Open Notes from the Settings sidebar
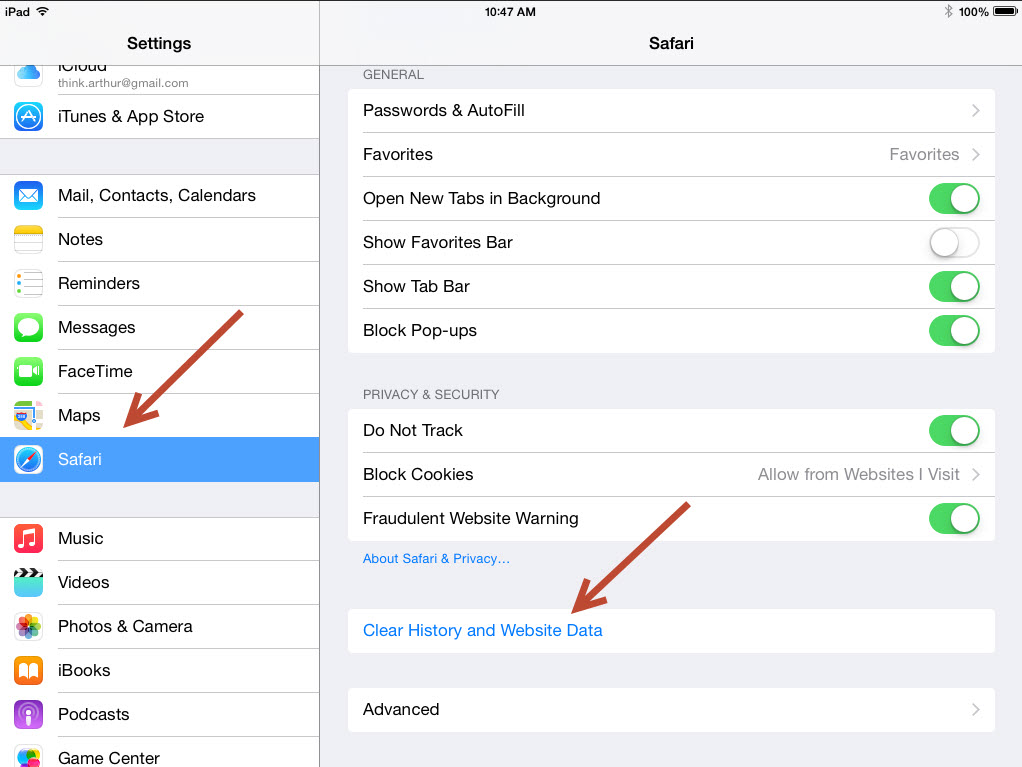Image resolution: width=1022 pixels, height=767 pixels. pos(80,239)
